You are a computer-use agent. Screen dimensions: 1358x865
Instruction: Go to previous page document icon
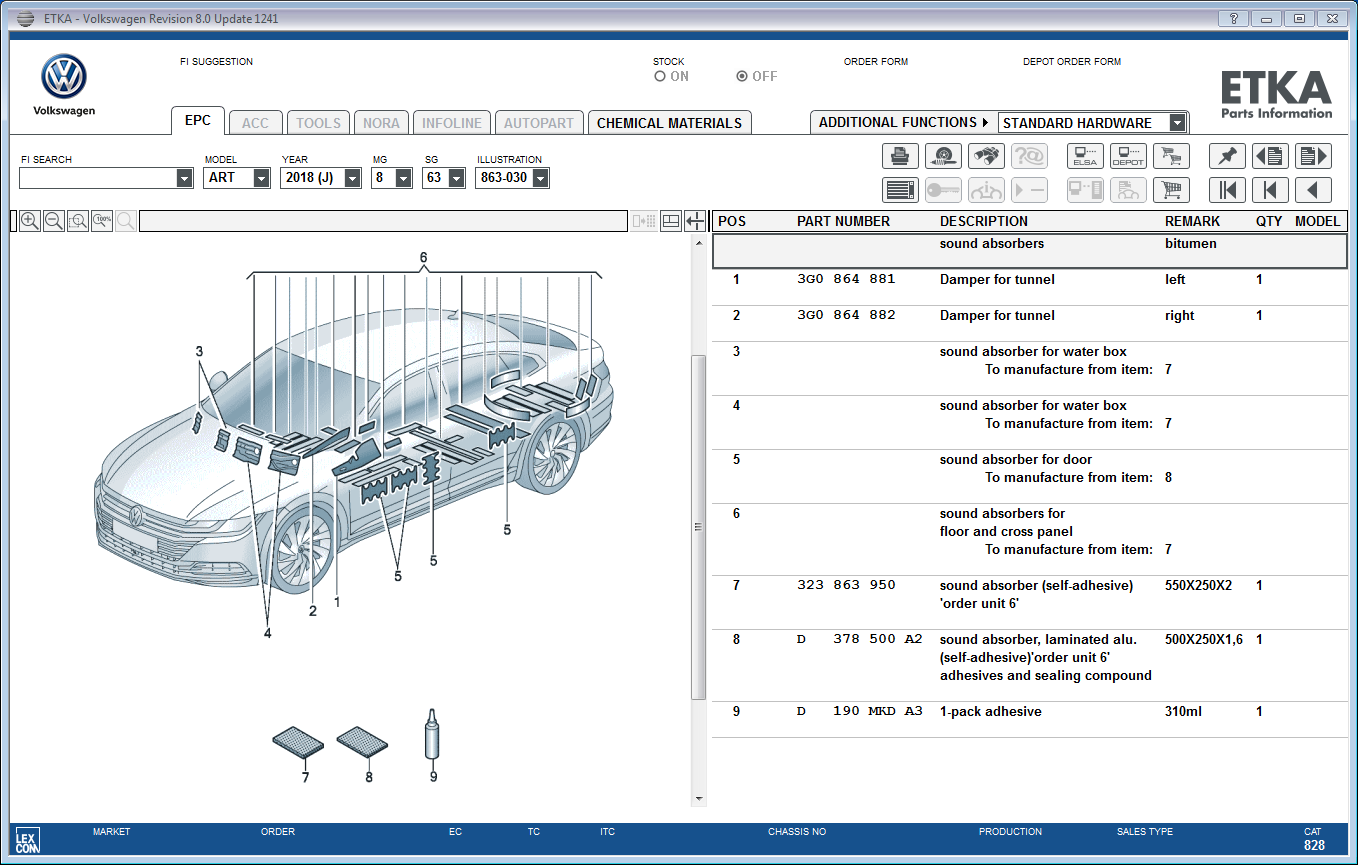click(1270, 156)
